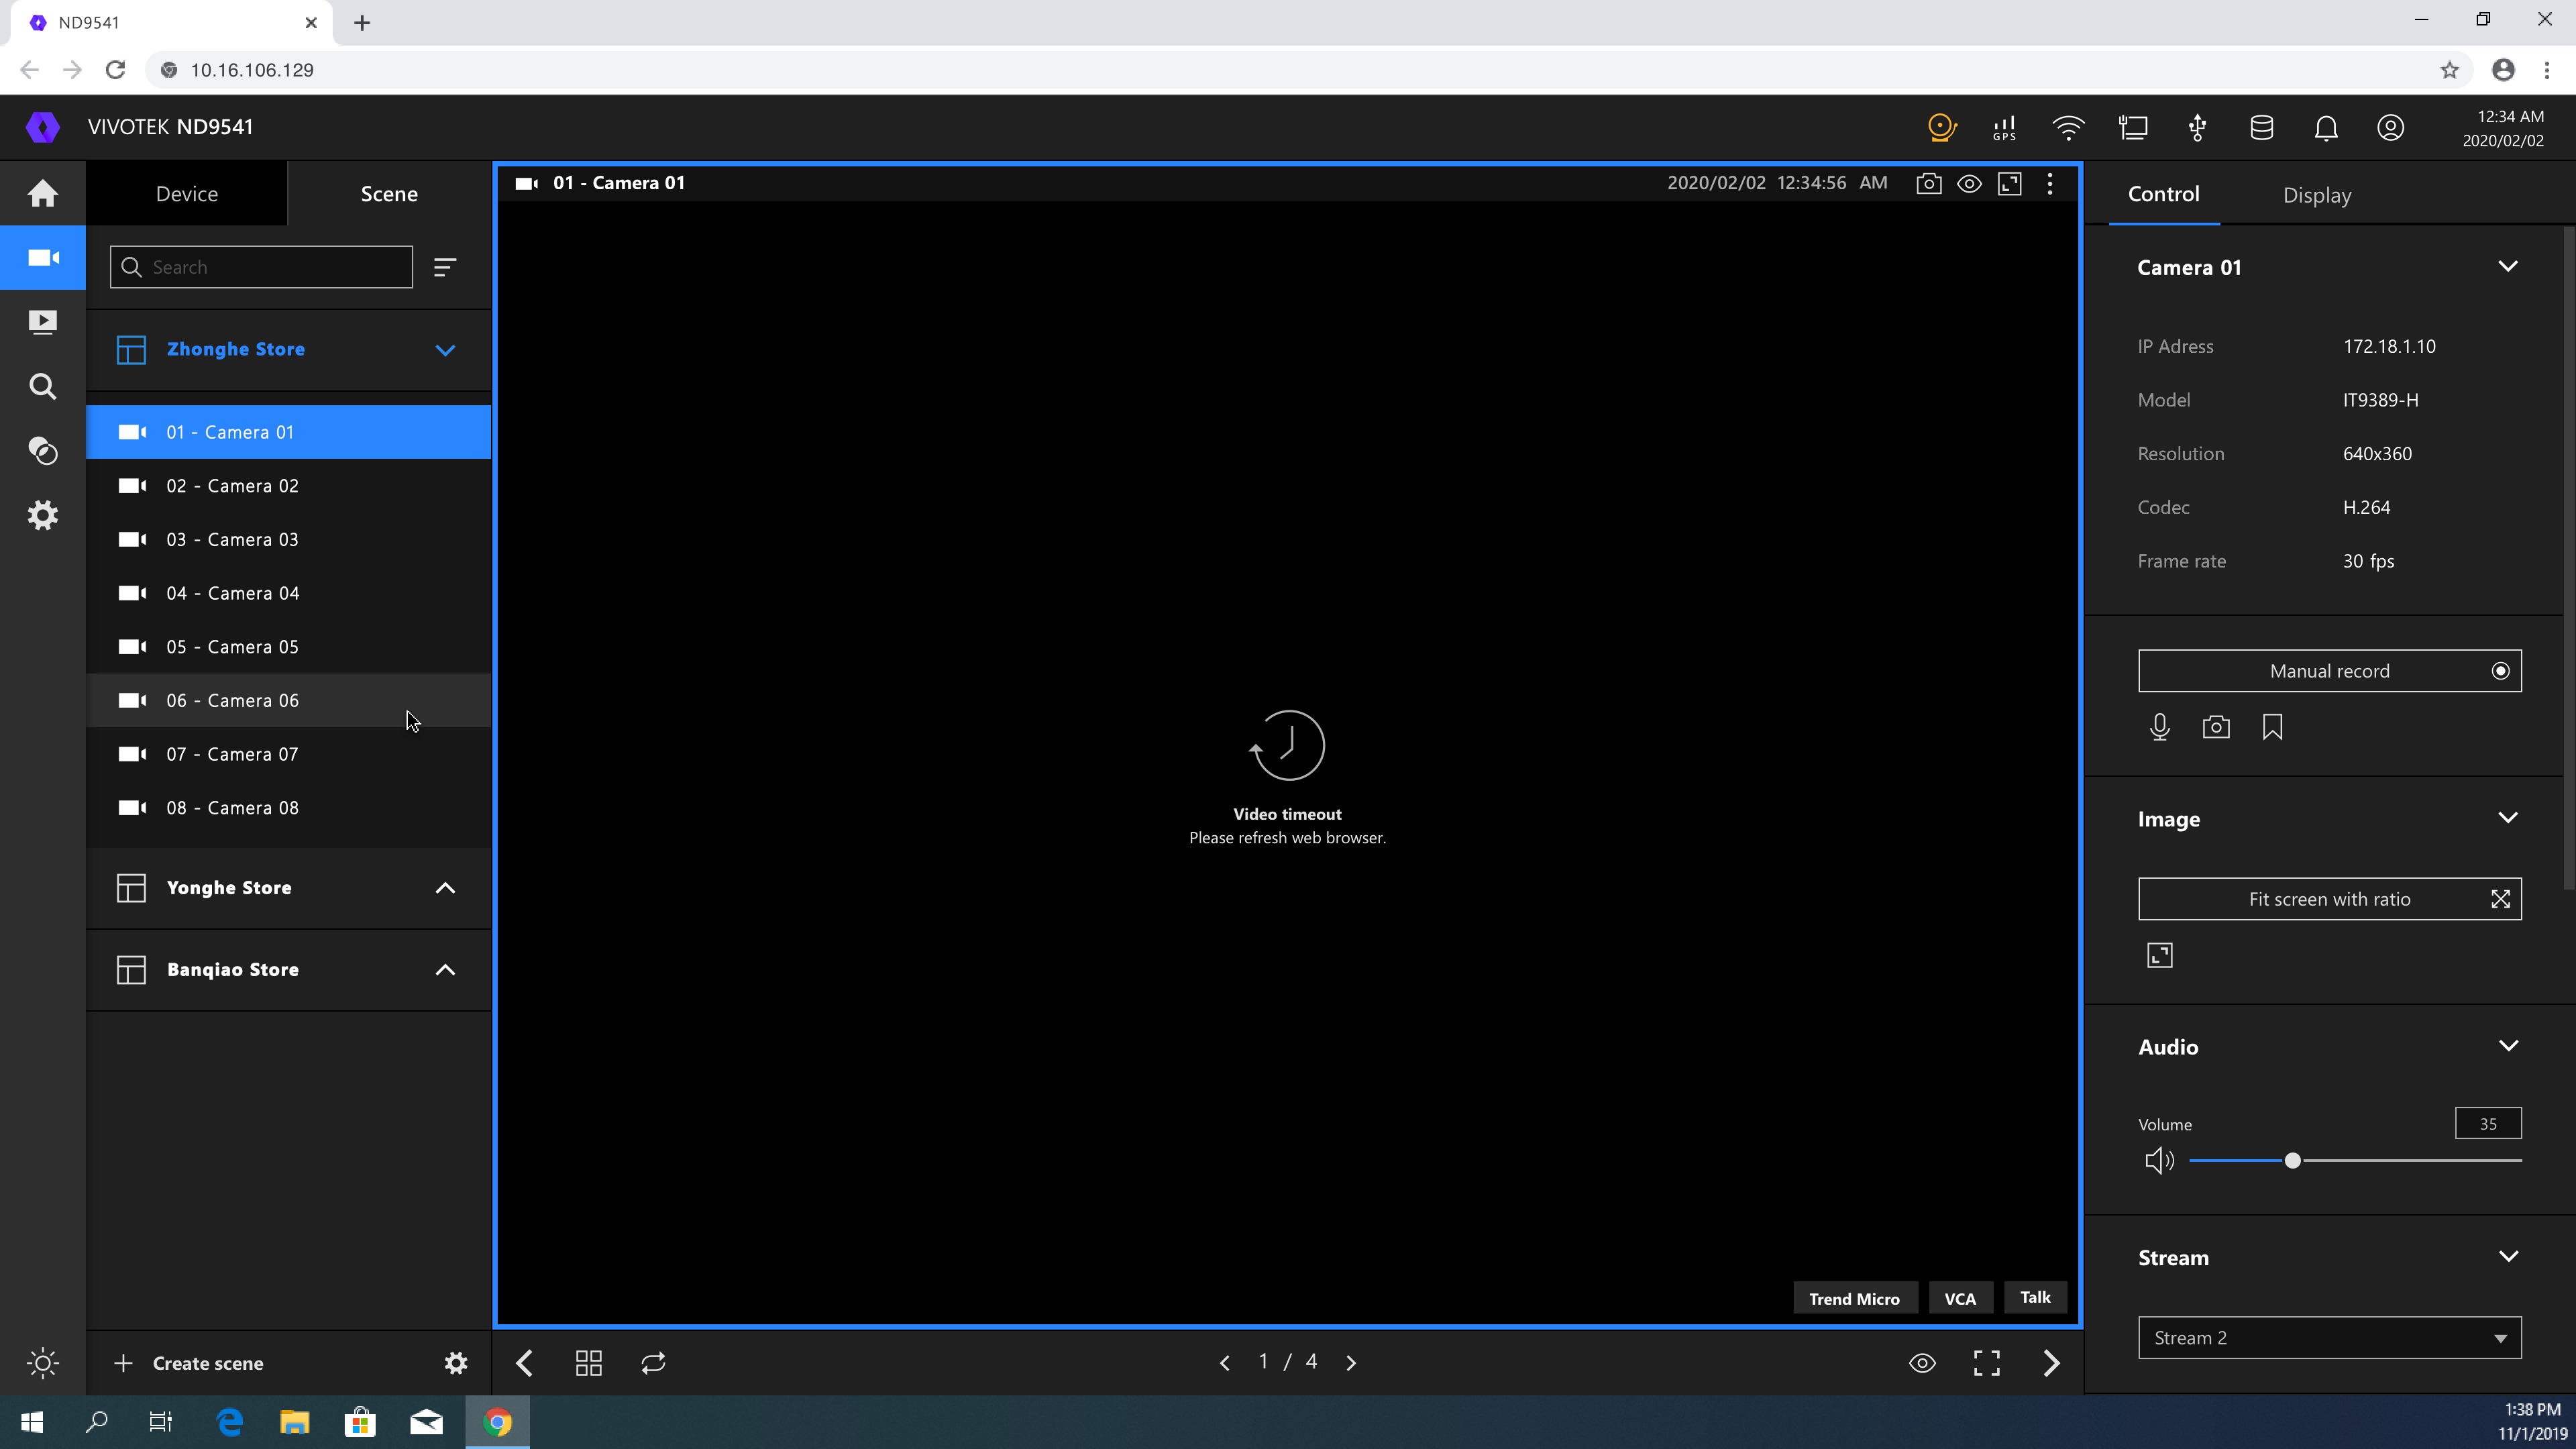
Task: Click the microphone icon under Manual record
Action: [2159, 727]
